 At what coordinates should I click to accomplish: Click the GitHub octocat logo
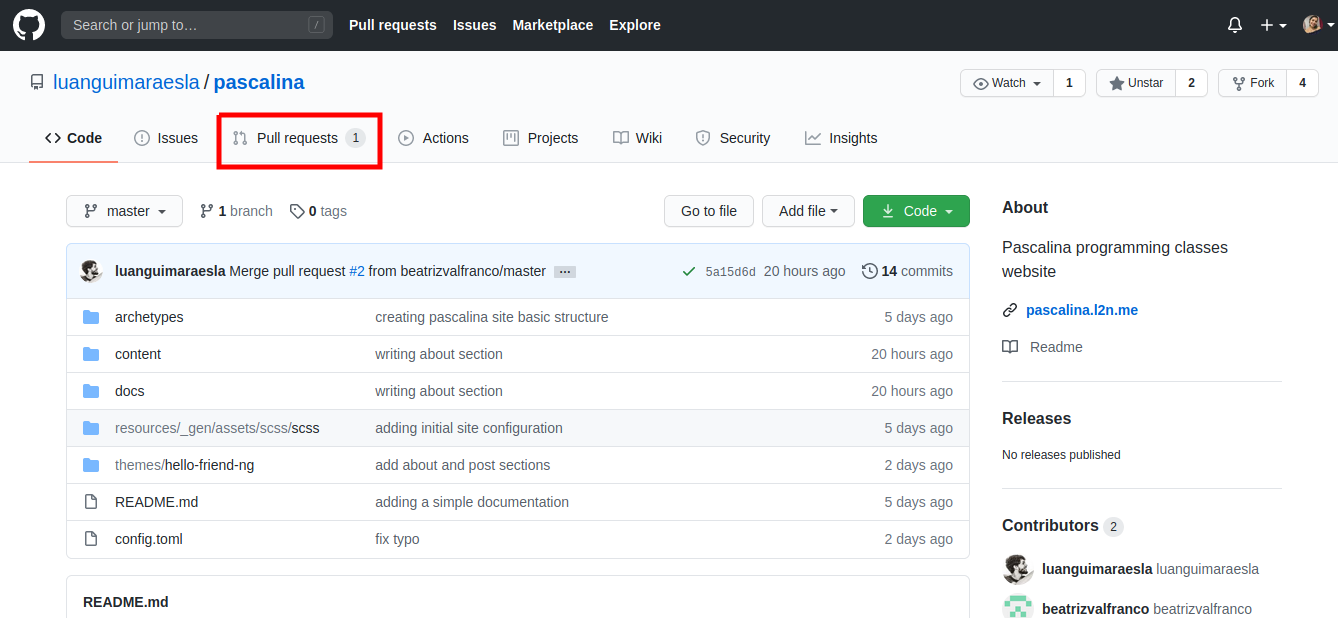[29, 25]
